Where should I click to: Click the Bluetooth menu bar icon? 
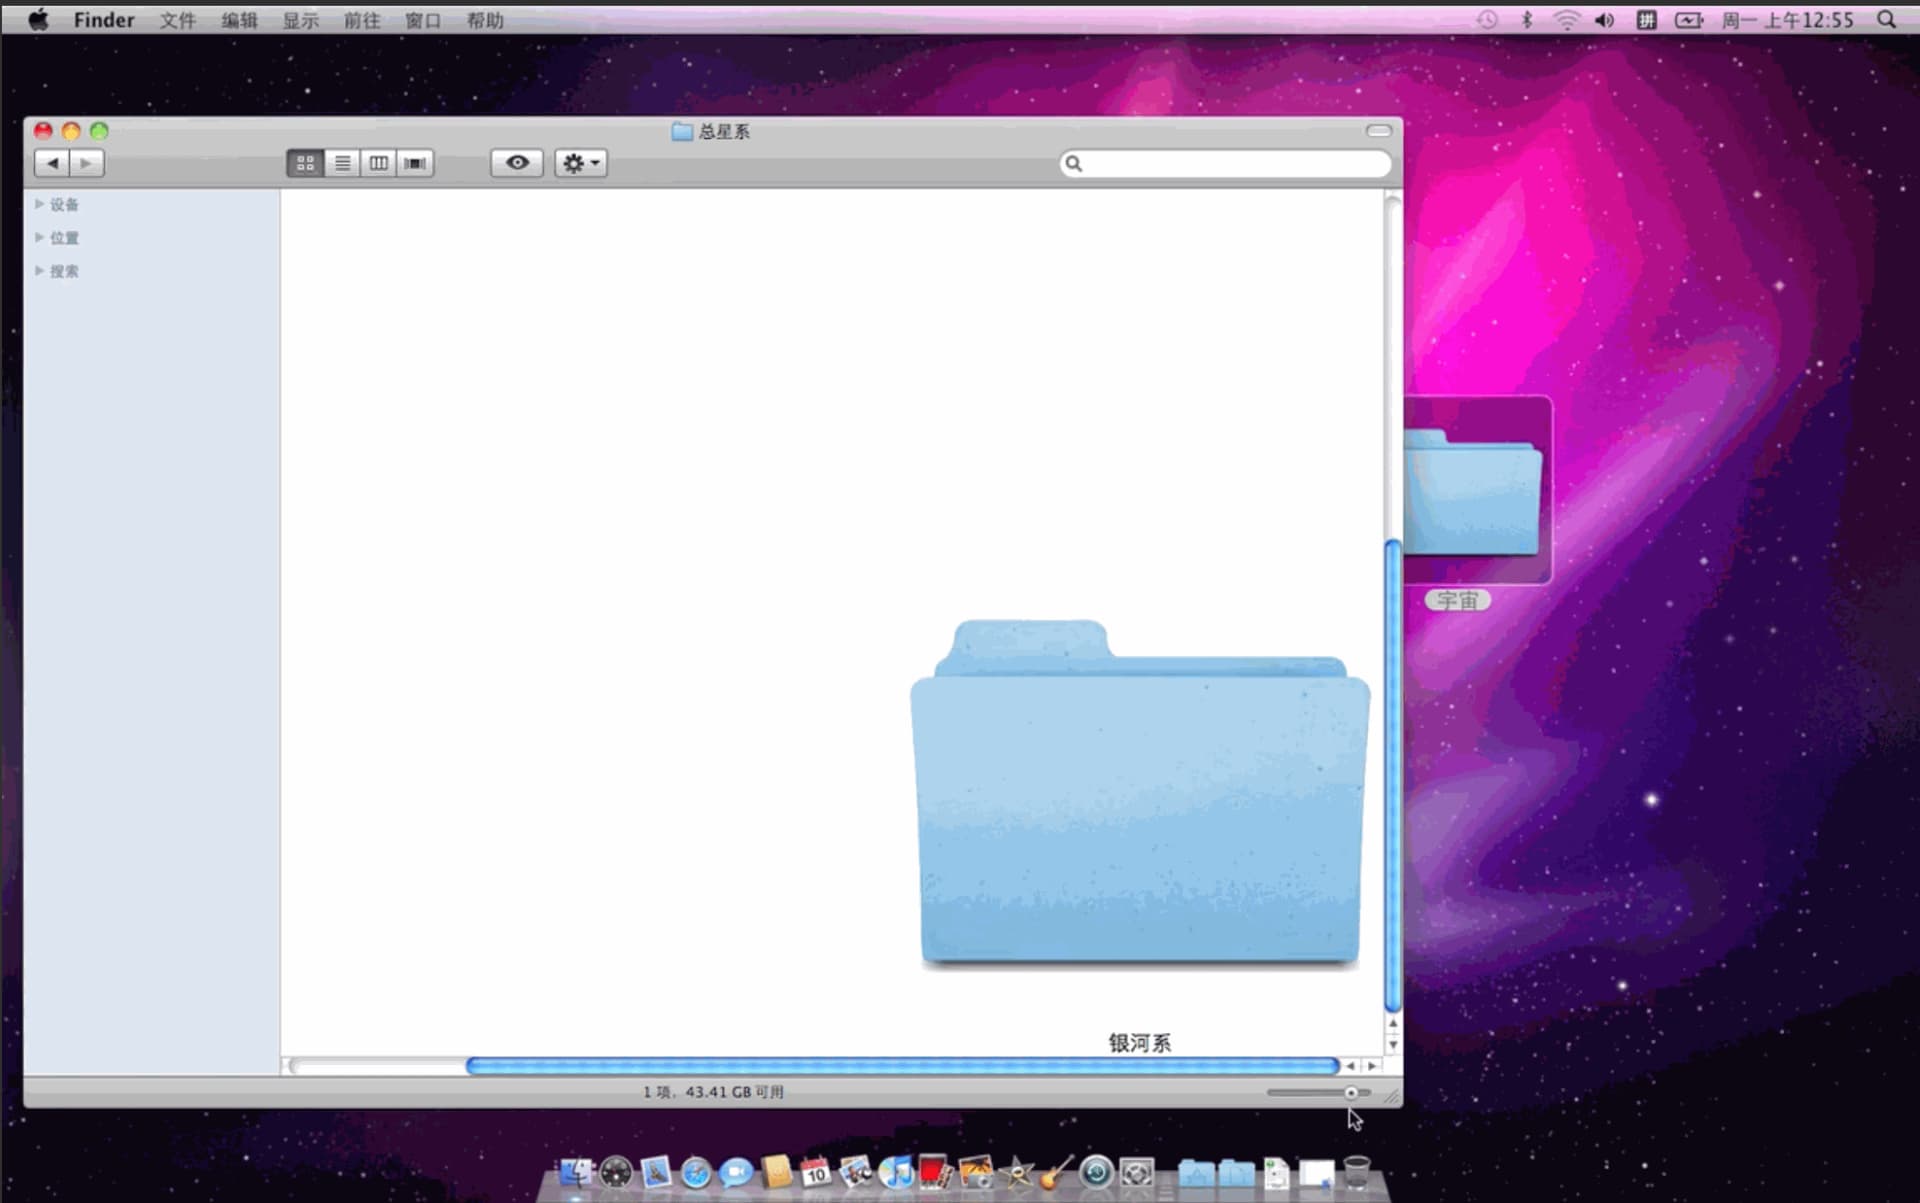(1527, 20)
